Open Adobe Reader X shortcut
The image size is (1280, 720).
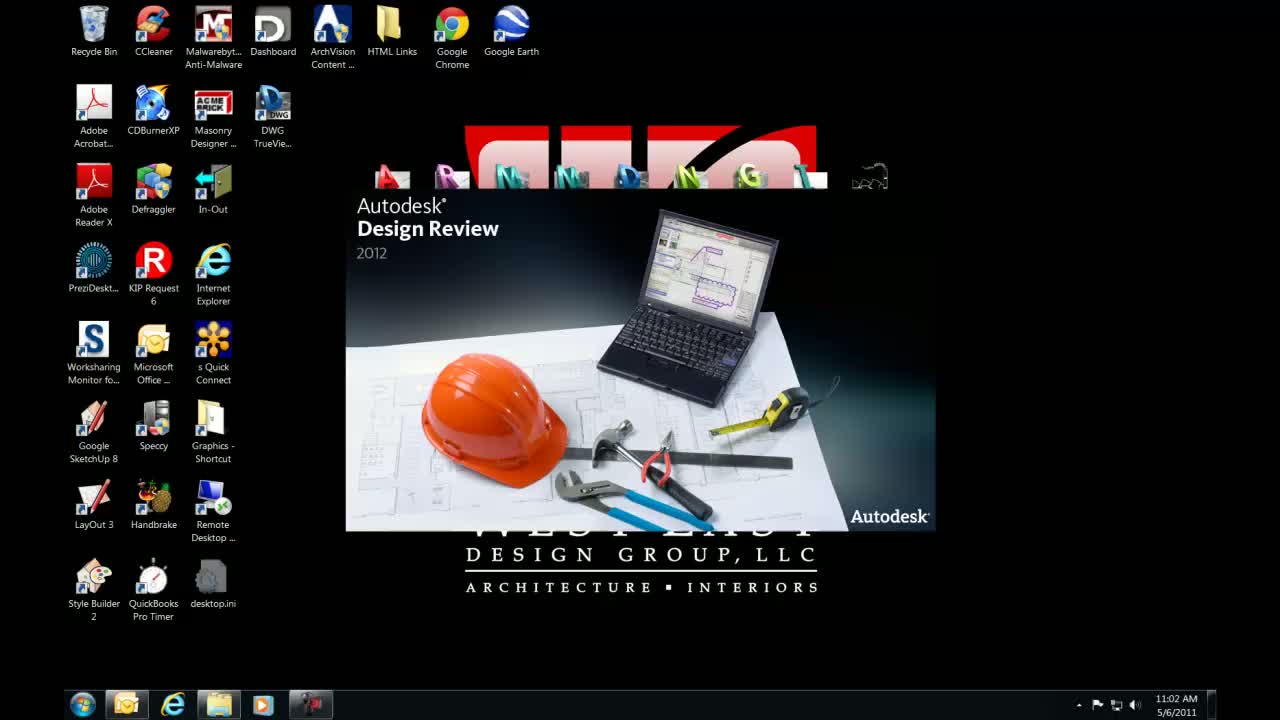(x=94, y=196)
